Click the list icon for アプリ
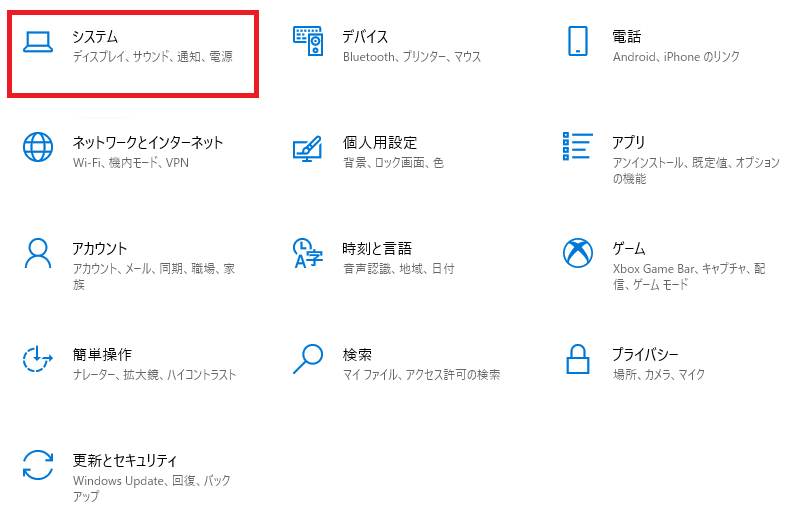The width and height of the screenshot is (804, 532). 578,146
